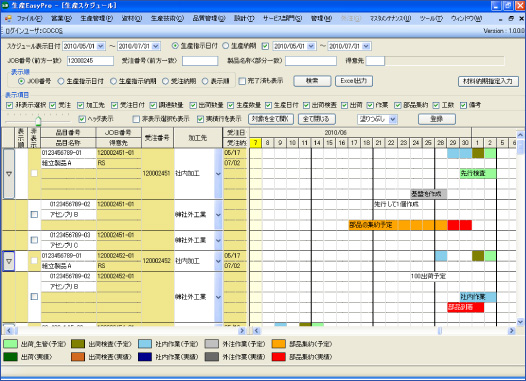
Task: Click the orange 部品の集約予定 bar in the chart
Action: (x=398, y=225)
